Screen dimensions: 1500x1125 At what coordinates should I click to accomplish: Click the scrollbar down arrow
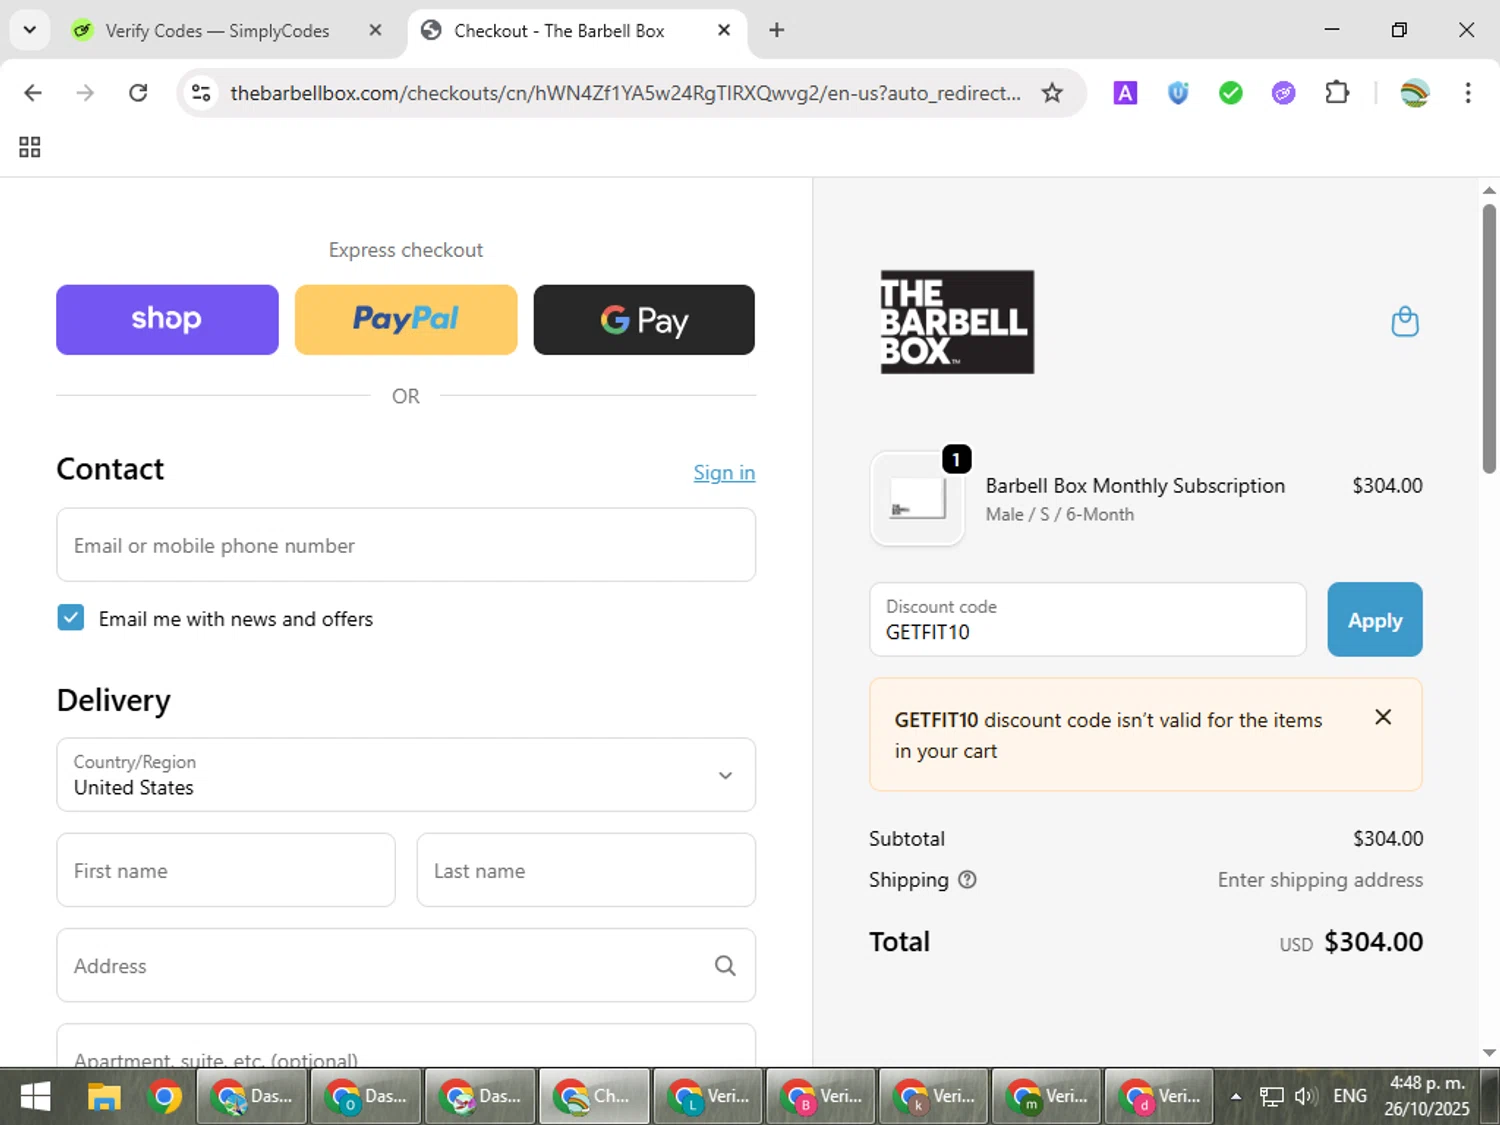(x=1489, y=1053)
